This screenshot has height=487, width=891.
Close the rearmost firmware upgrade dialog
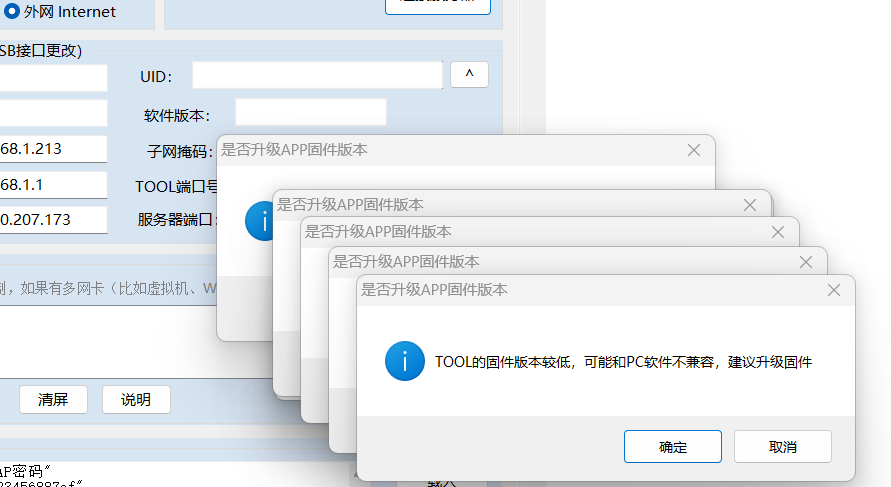[693, 150]
